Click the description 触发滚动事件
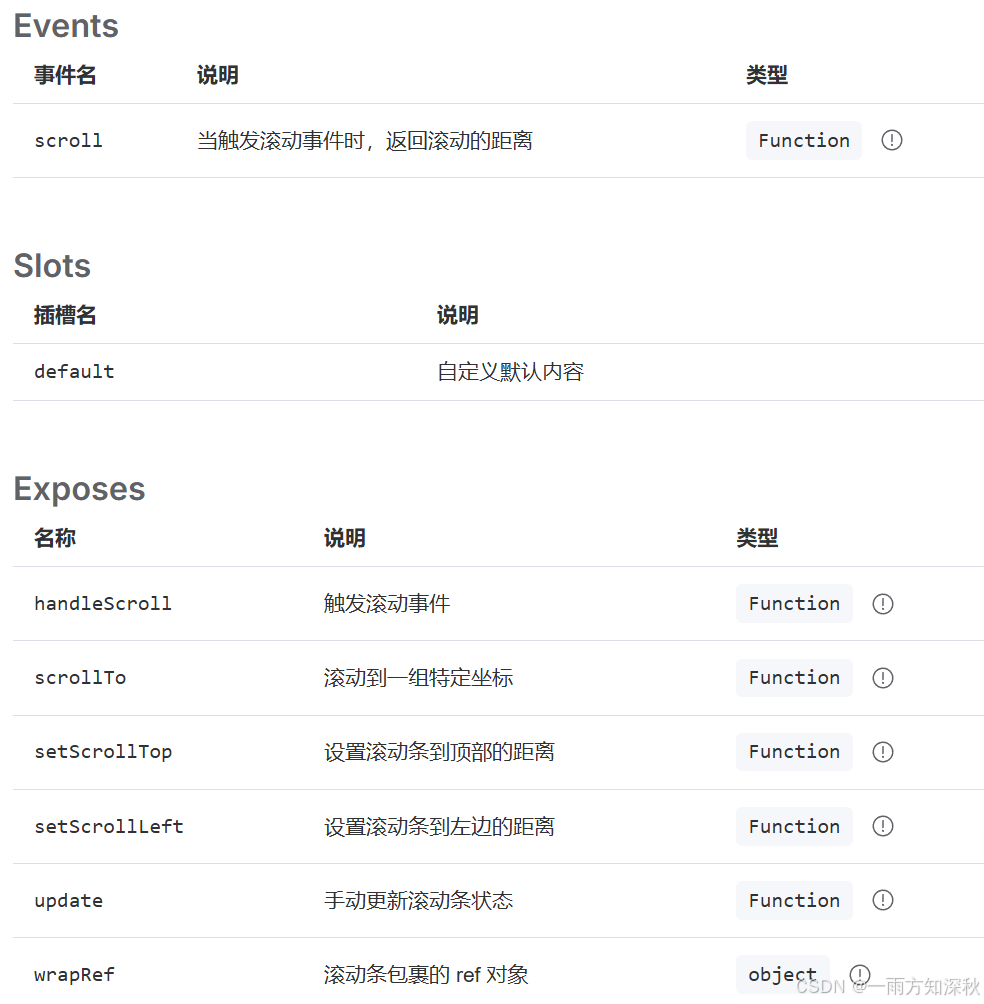 [x=387, y=604]
